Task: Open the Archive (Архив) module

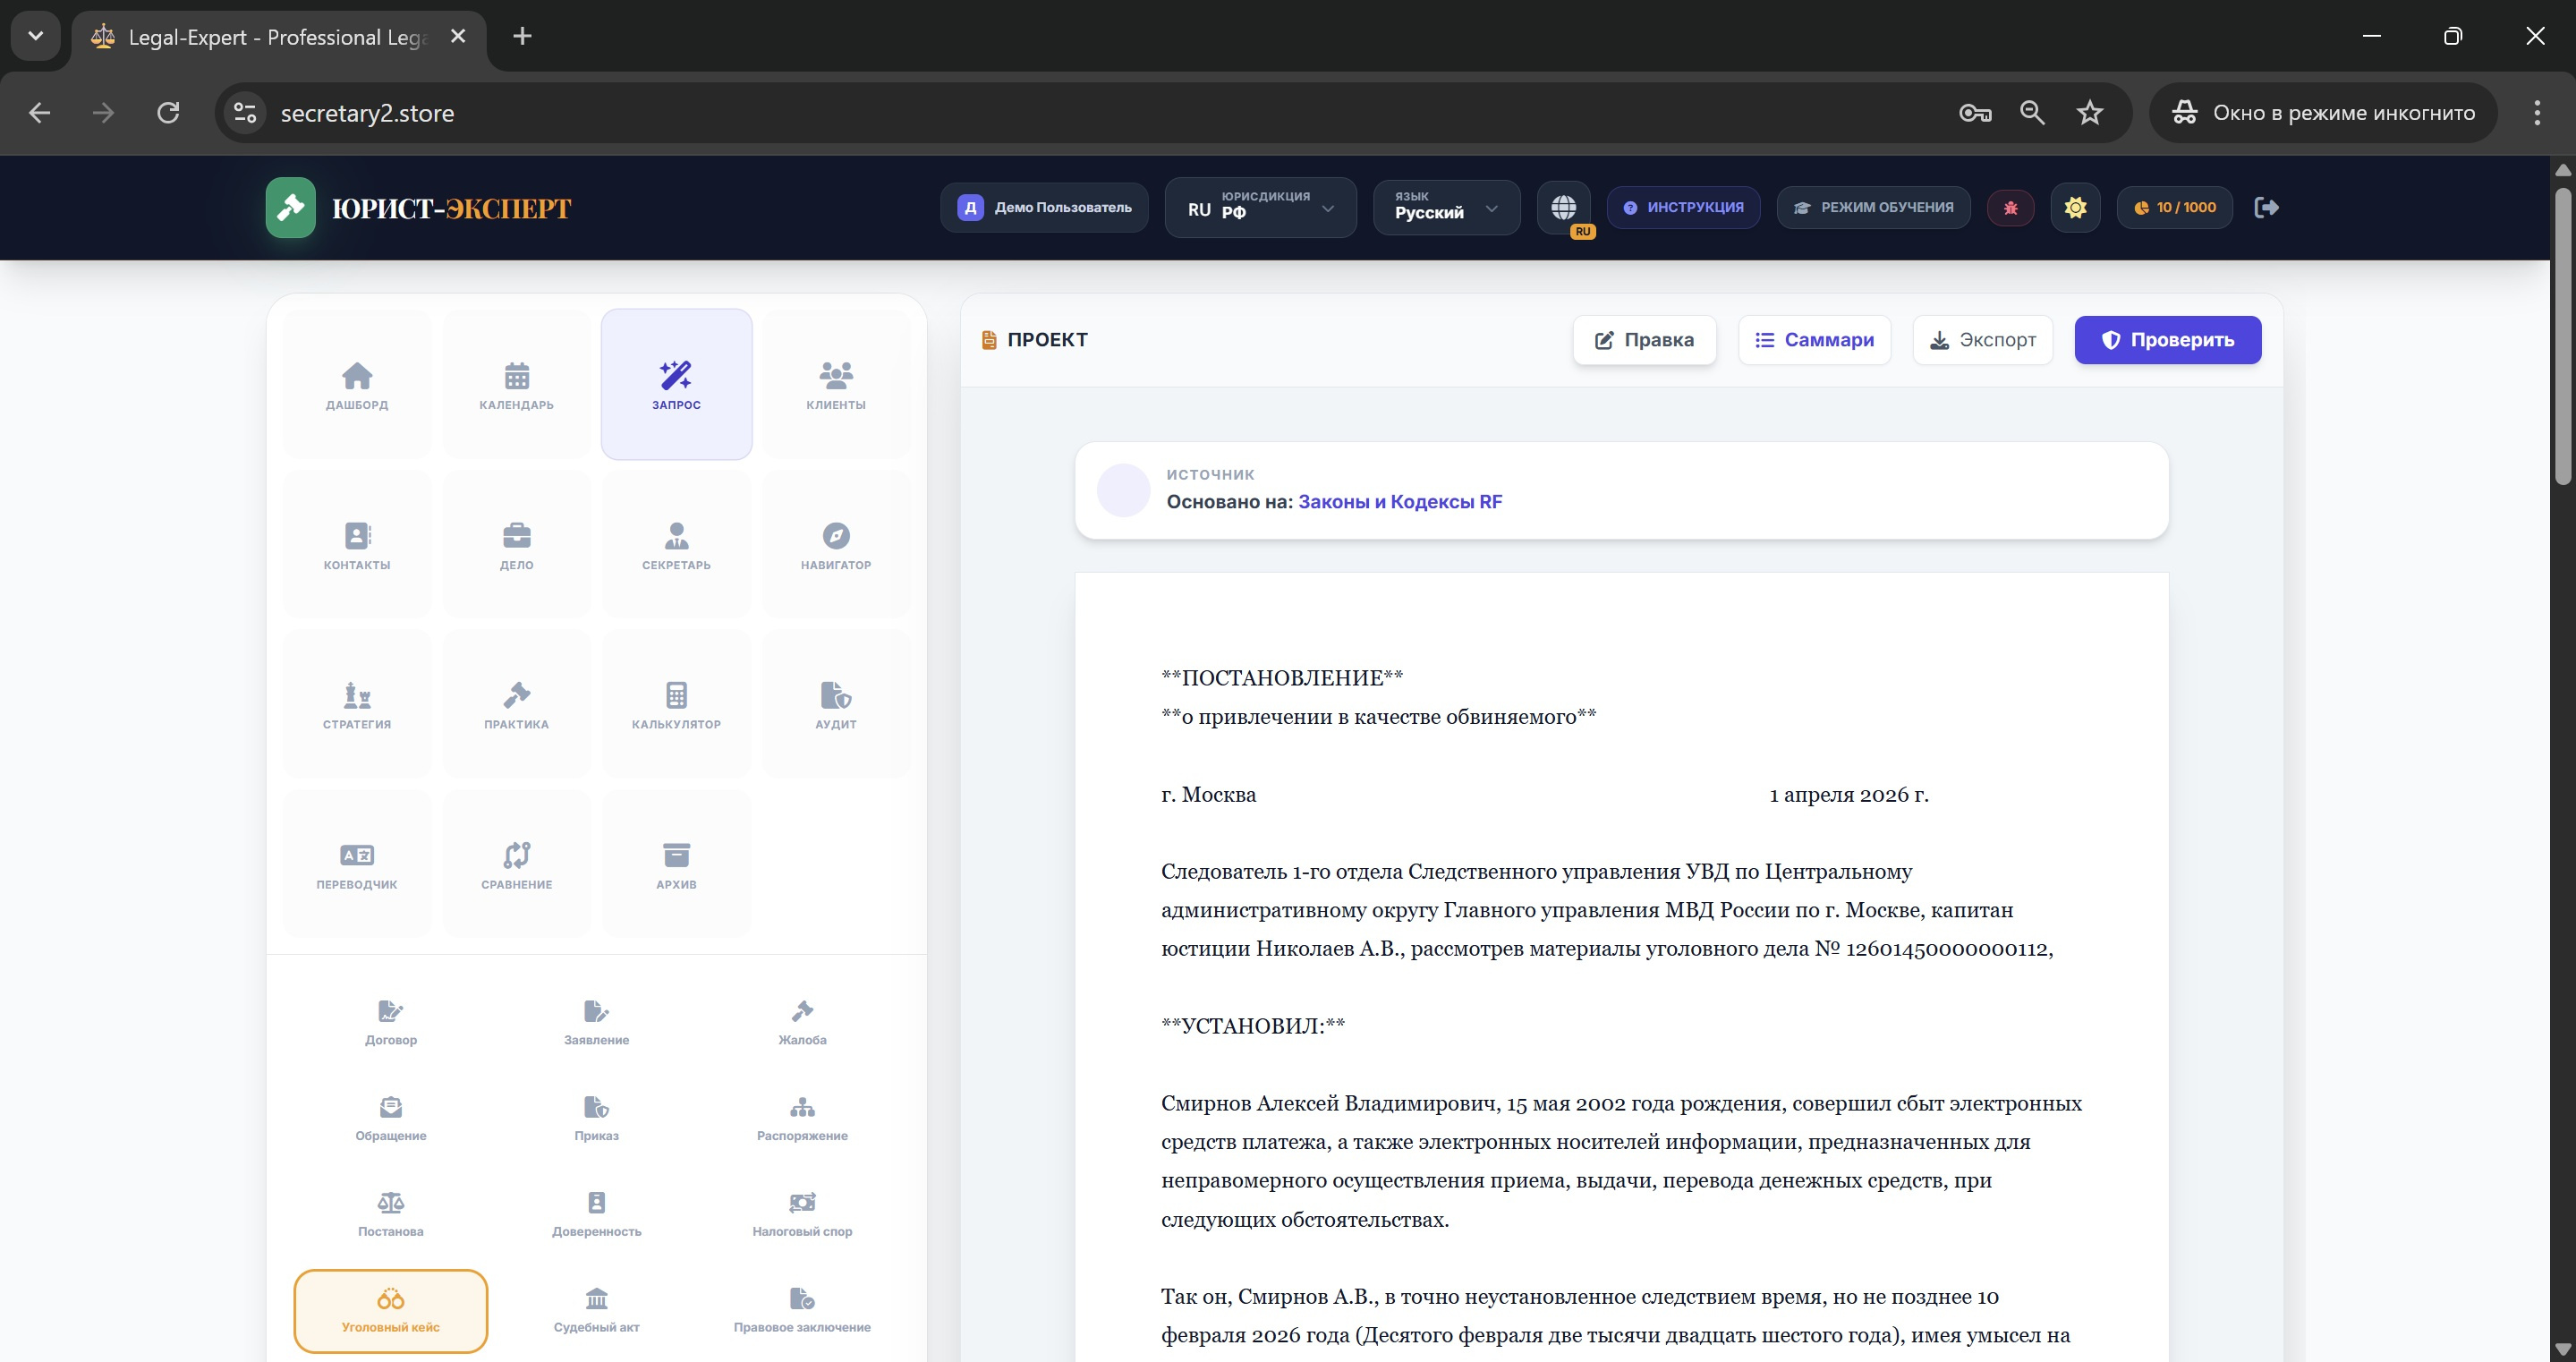Action: (x=676, y=864)
